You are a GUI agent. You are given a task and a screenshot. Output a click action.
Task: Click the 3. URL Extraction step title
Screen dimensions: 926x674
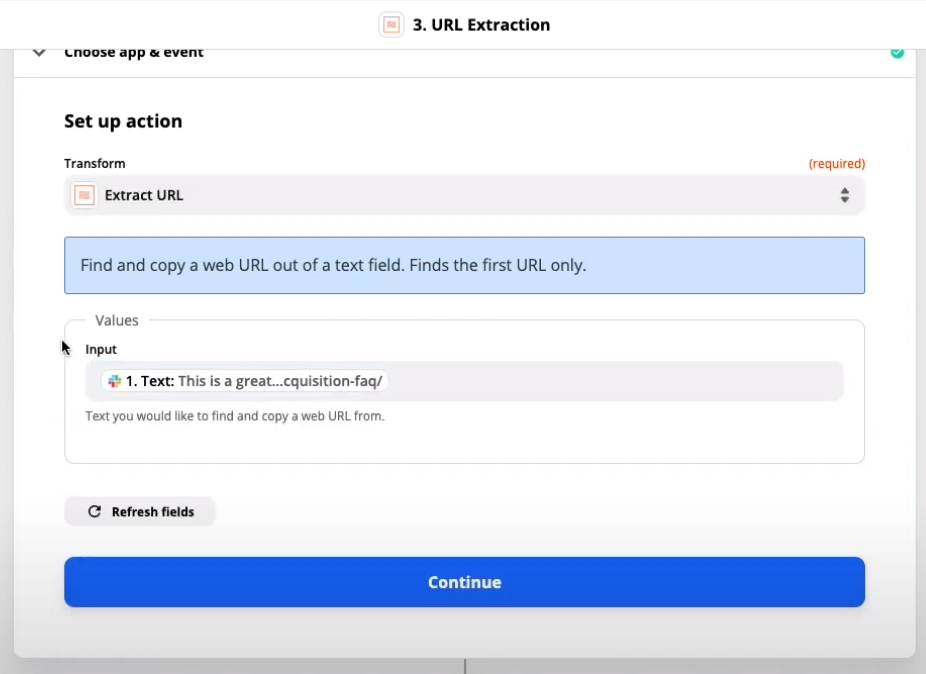[x=481, y=25]
